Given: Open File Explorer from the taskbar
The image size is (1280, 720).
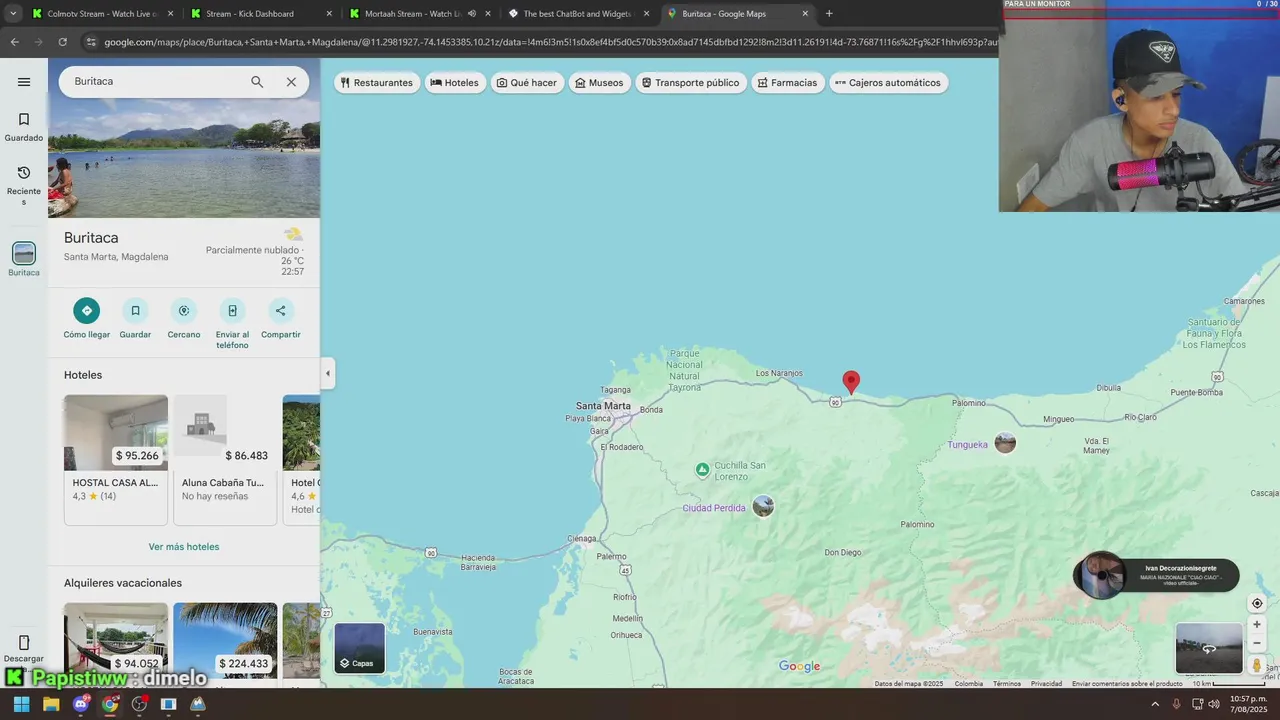Looking at the screenshot, I should (51, 704).
